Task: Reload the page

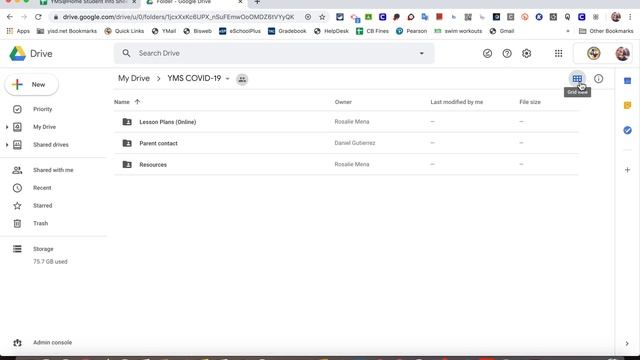Action: tap(38, 17)
